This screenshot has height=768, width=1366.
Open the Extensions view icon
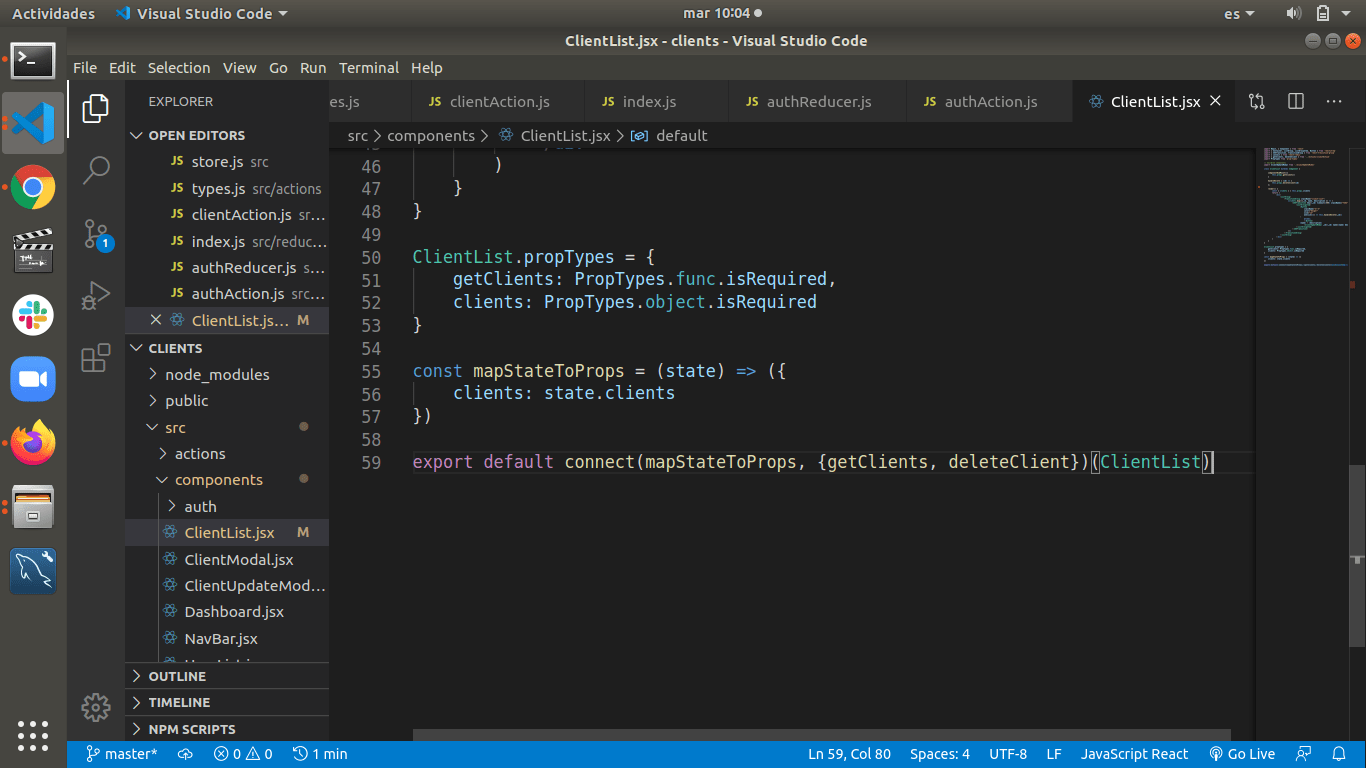(96, 358)
